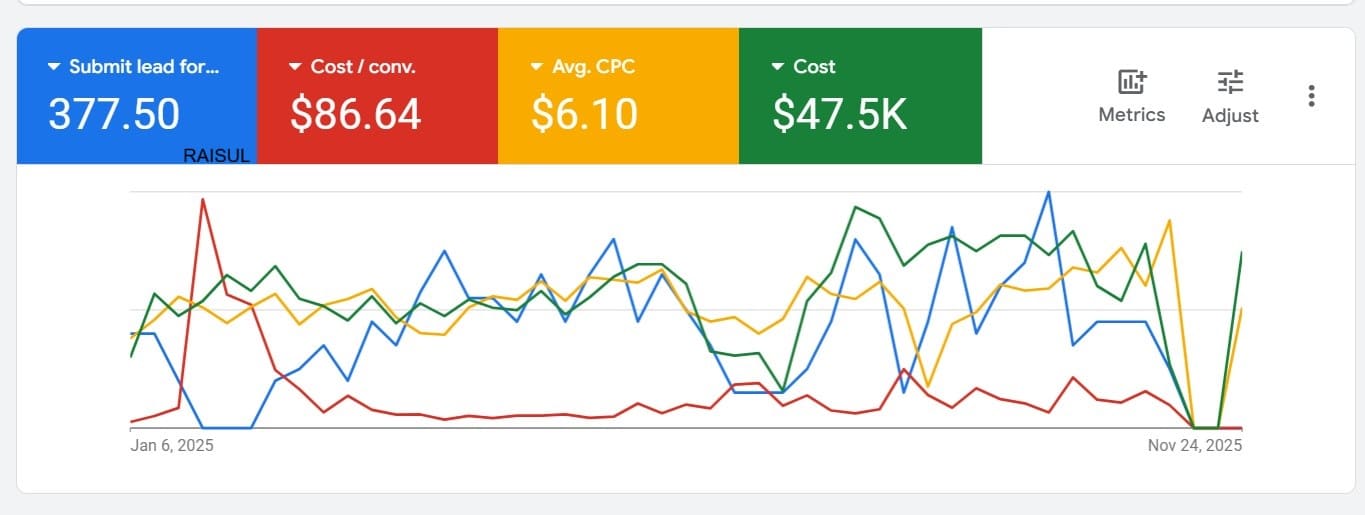
Task: Click the green $47.5K cost value
Action: (840, 114)
